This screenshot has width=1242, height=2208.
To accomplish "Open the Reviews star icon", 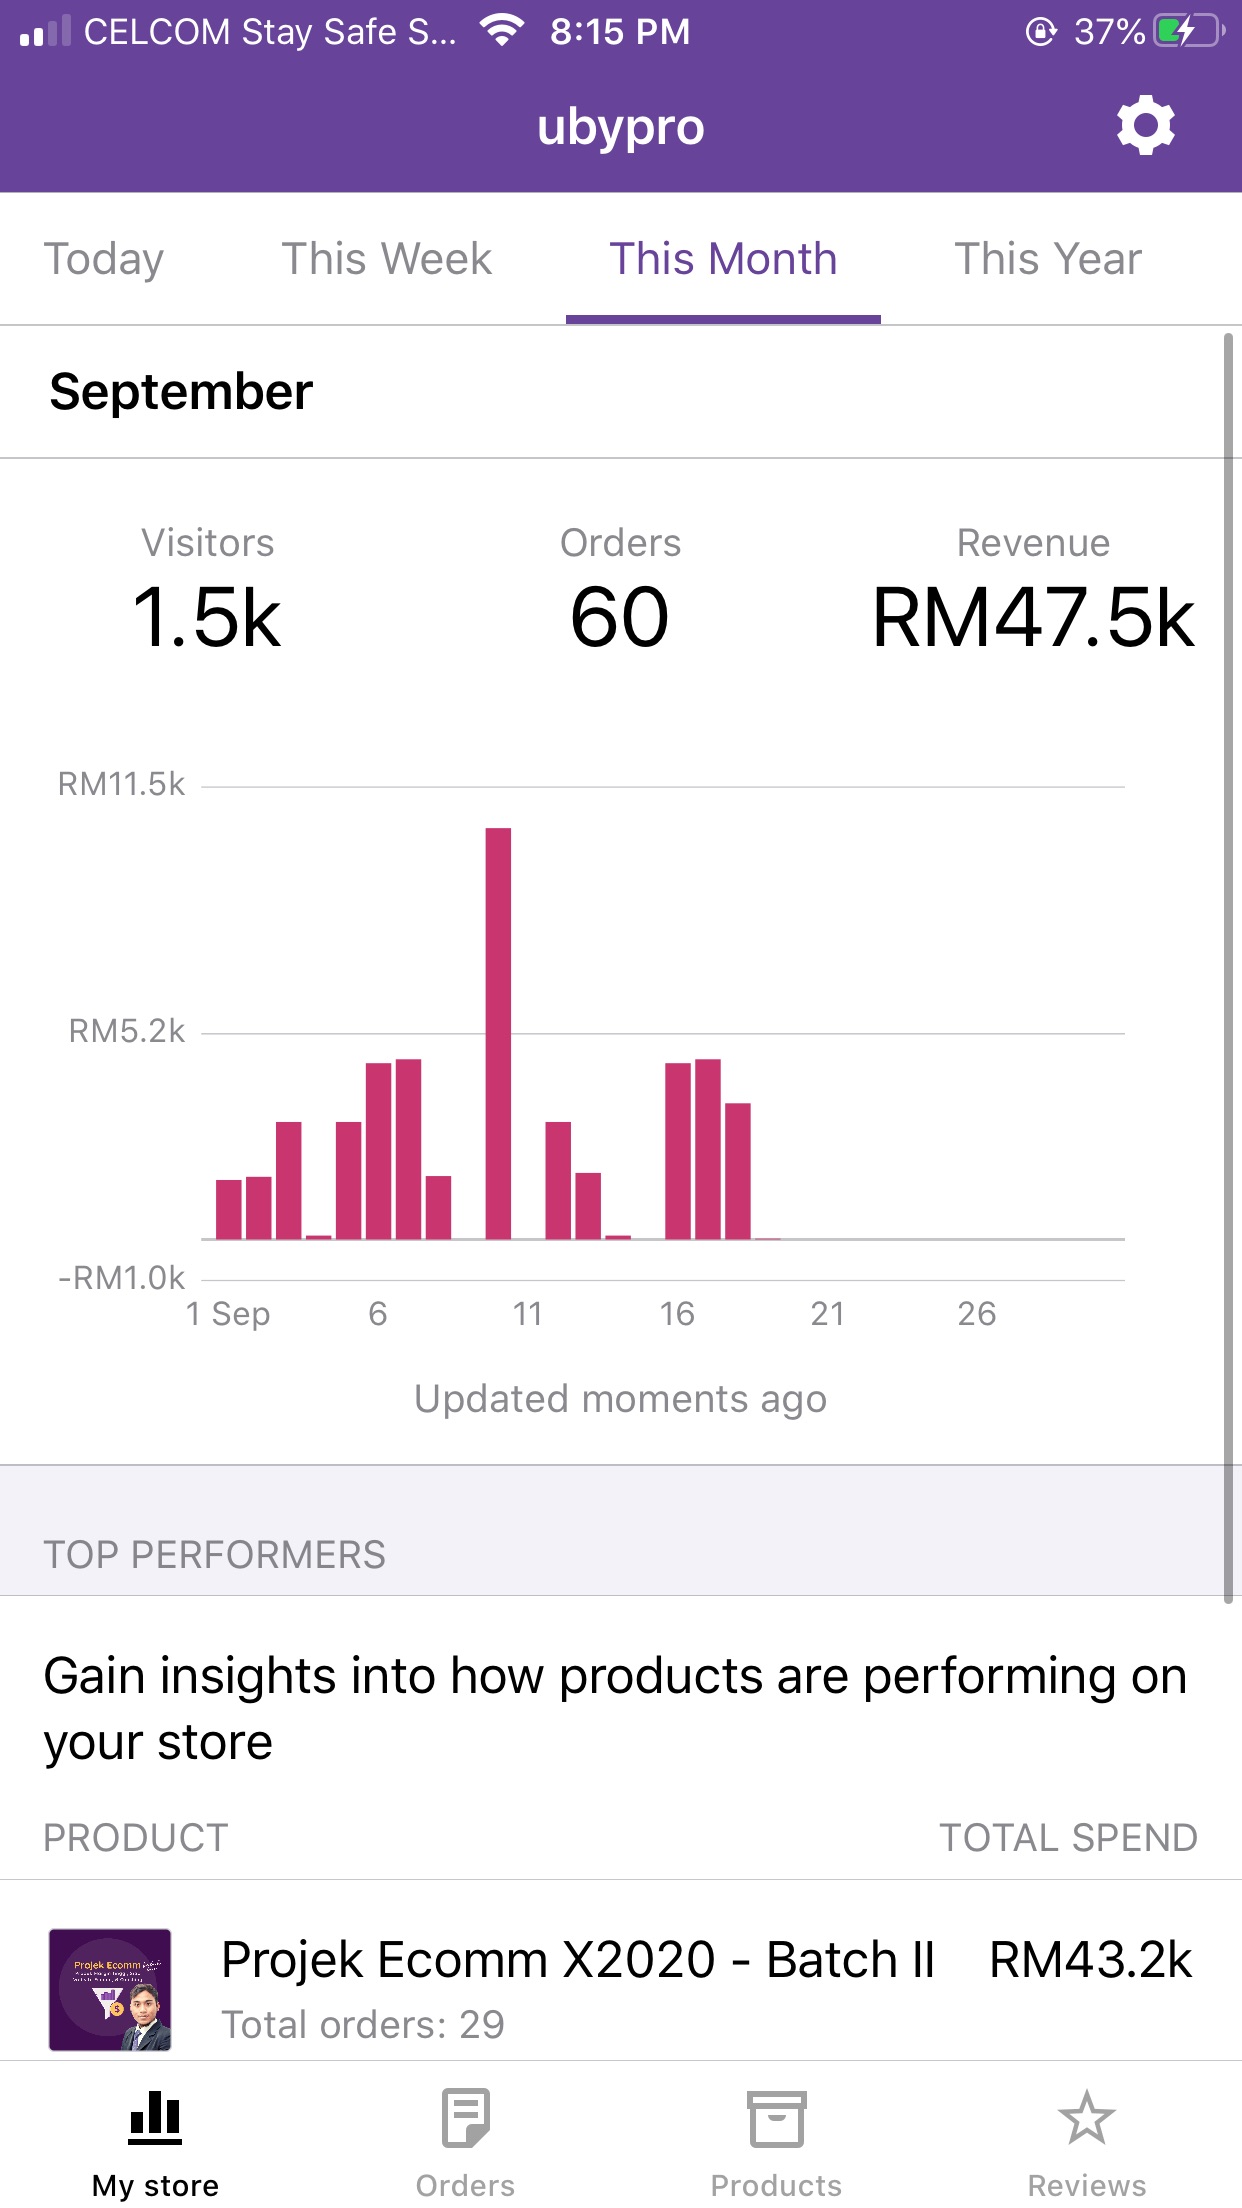I will 1086,2117.
